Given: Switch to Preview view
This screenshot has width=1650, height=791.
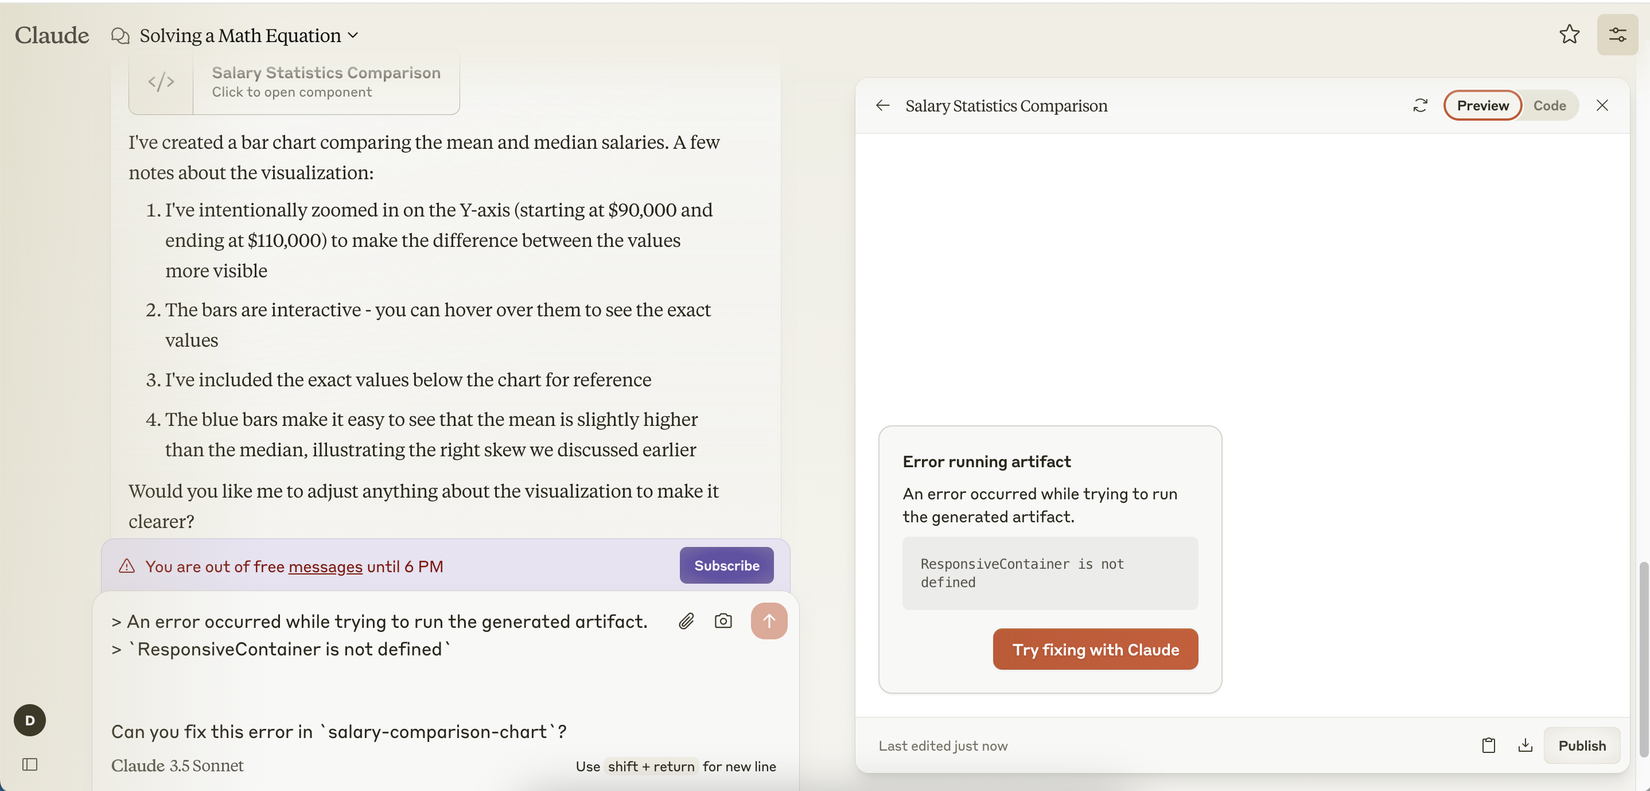Looking at the screenshot, I should [x=1482, y=106].
